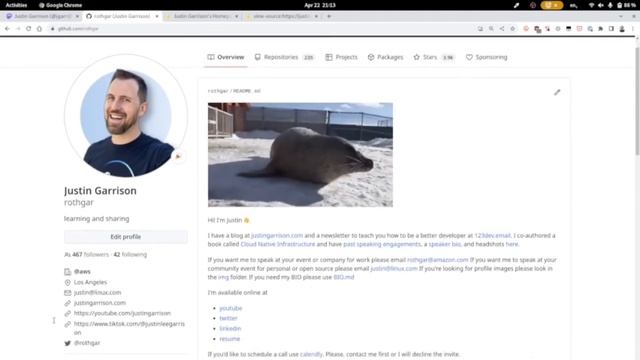The width and height of the screenshot is (640, 360).
Task: Click the rothgar@amazon.com email link
Action: click(x=438, y=260)
